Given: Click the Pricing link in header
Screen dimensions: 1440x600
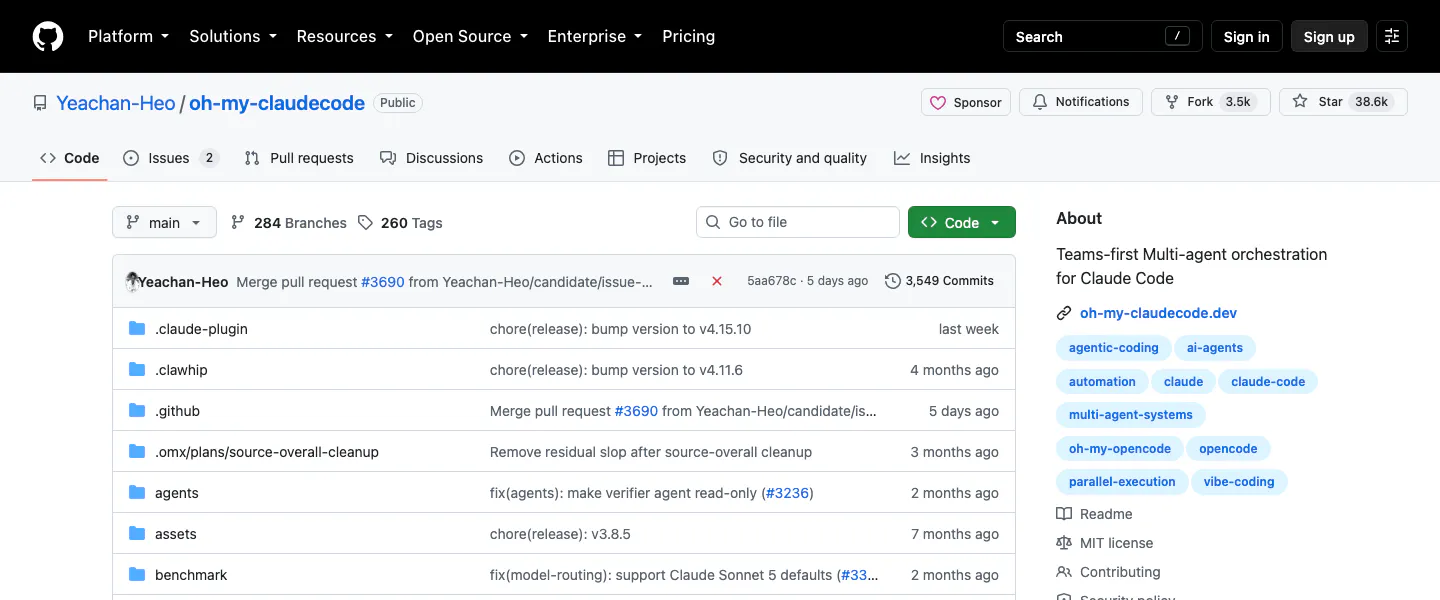Looking at the screenshot, I should 689,36.
